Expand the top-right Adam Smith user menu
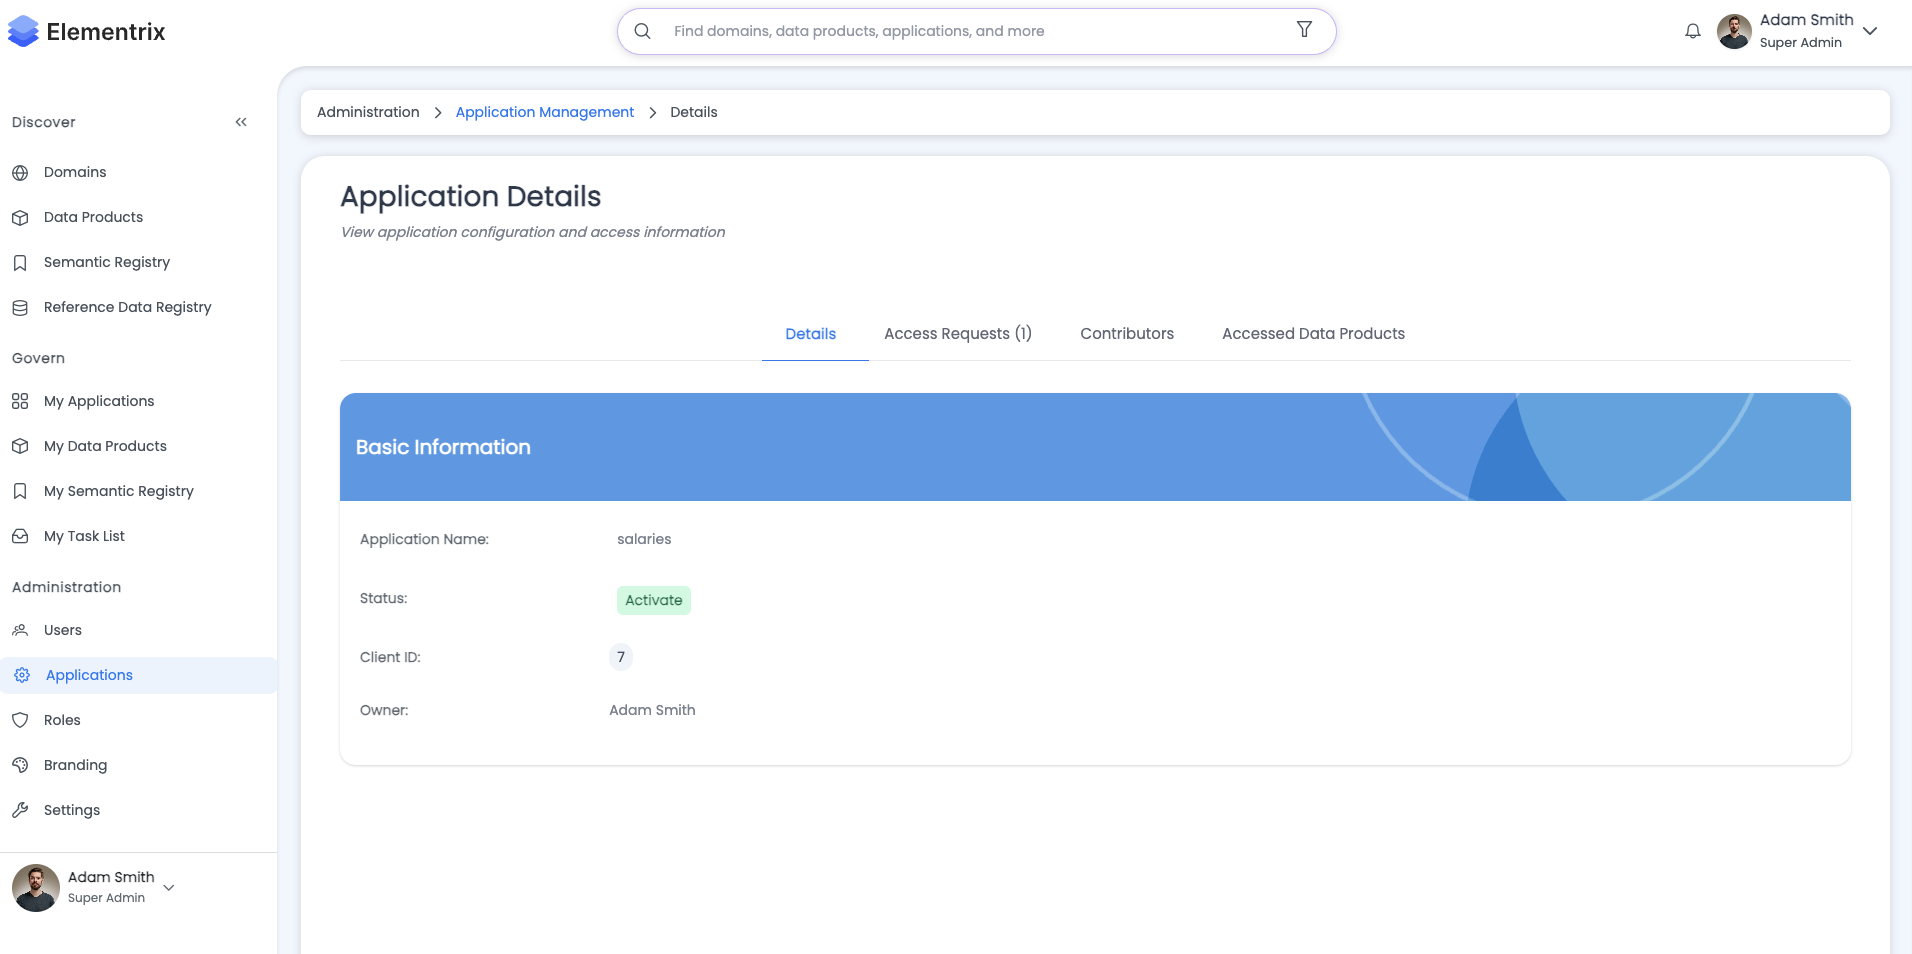This screenshot has height=954, width=1912. (1870, 31)
